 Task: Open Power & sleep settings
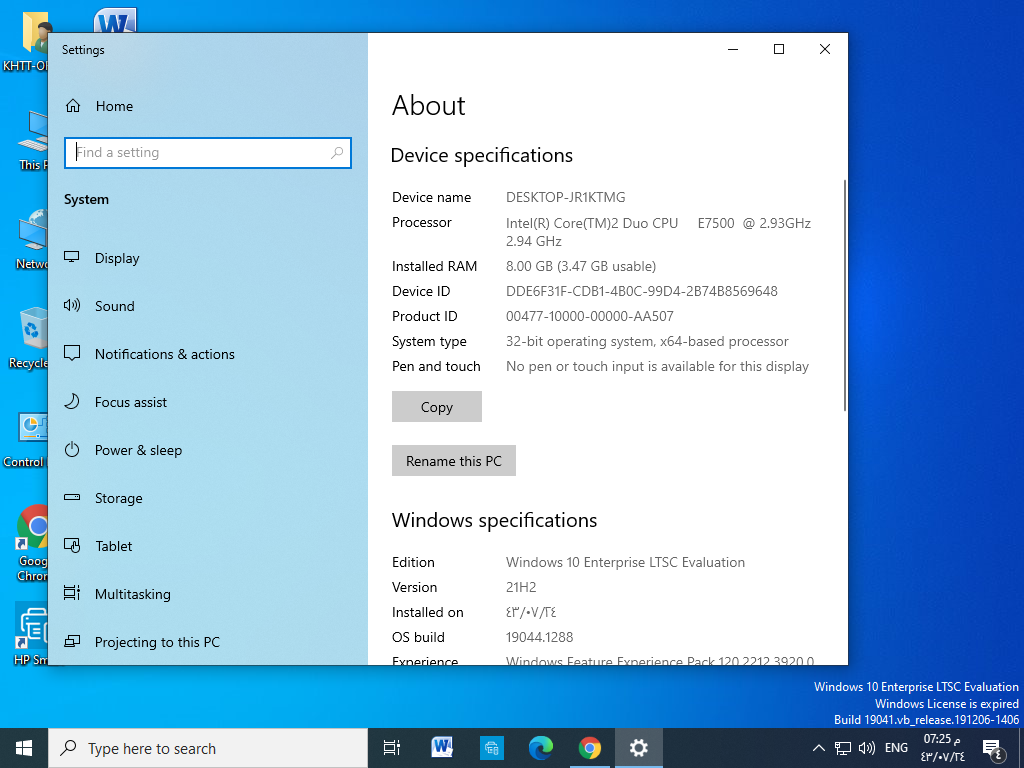208,450
